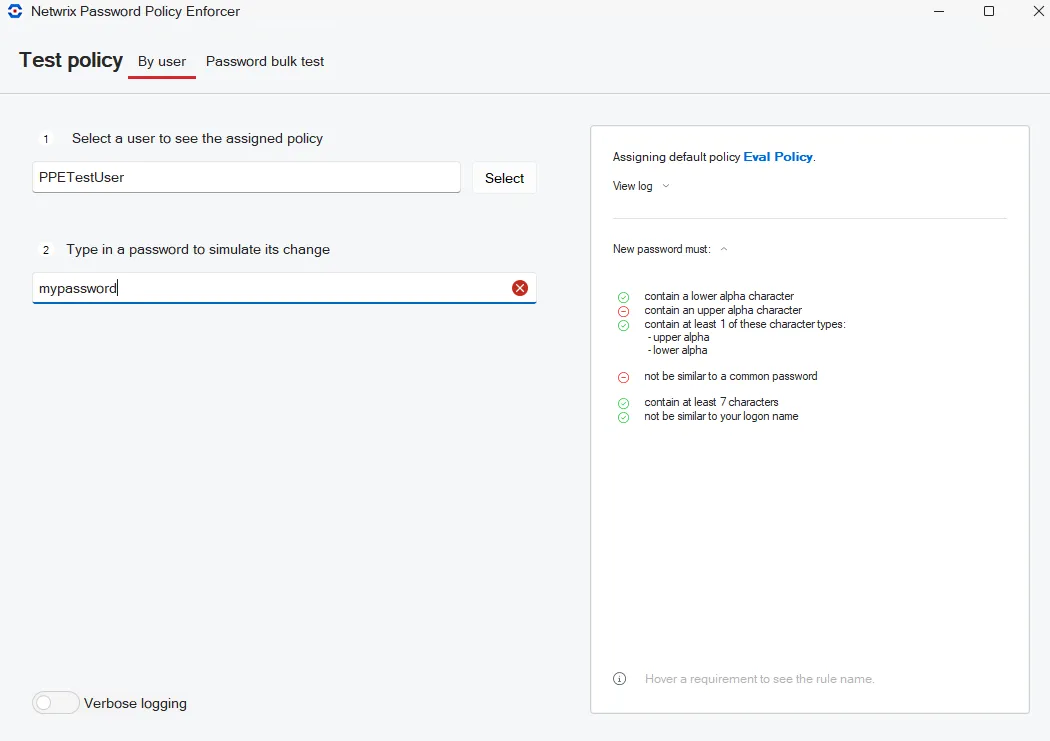Expand the View log chevron
Screen dimensions: 1050x741
[666, 186]
